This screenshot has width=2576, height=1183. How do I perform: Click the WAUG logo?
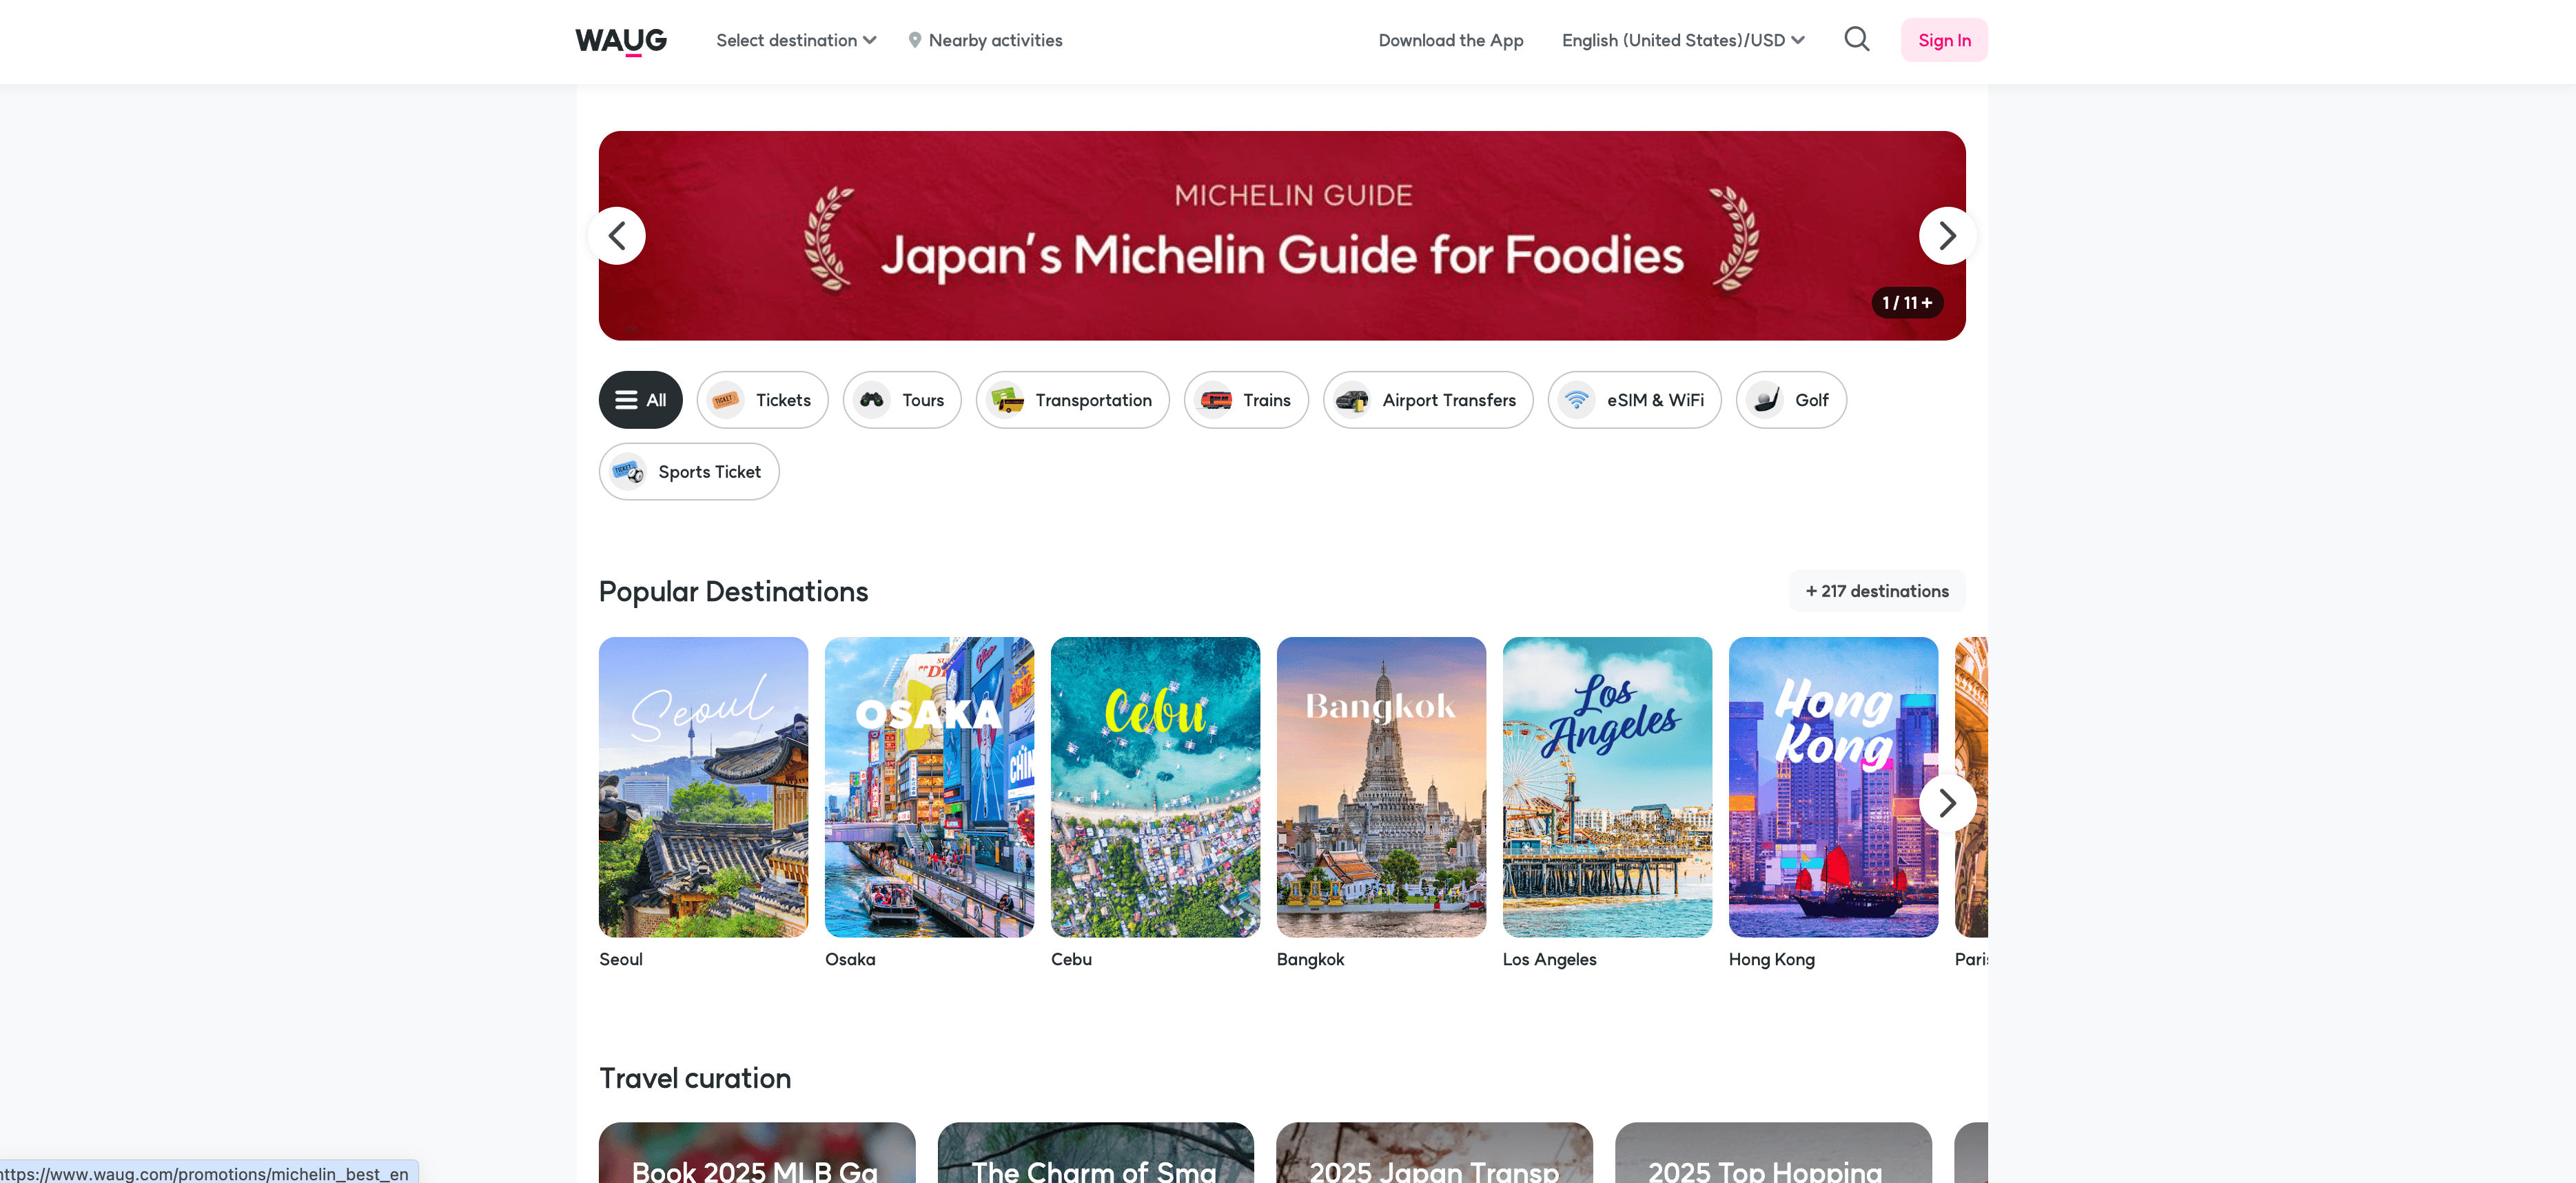(x=621, y=40)
